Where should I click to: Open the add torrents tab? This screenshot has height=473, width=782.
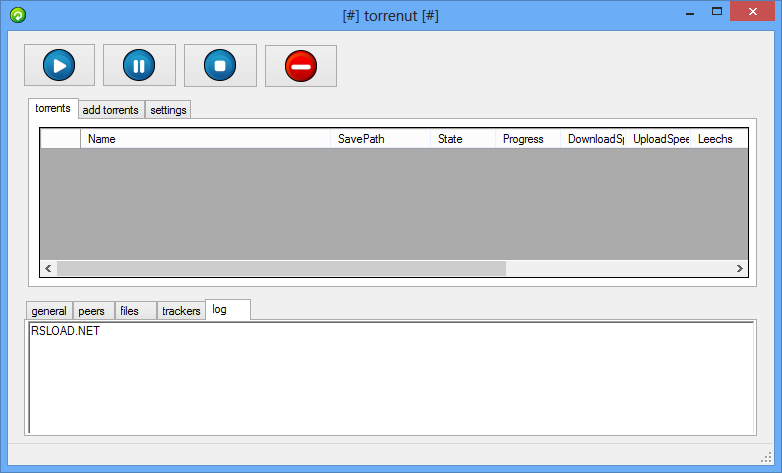111,110
